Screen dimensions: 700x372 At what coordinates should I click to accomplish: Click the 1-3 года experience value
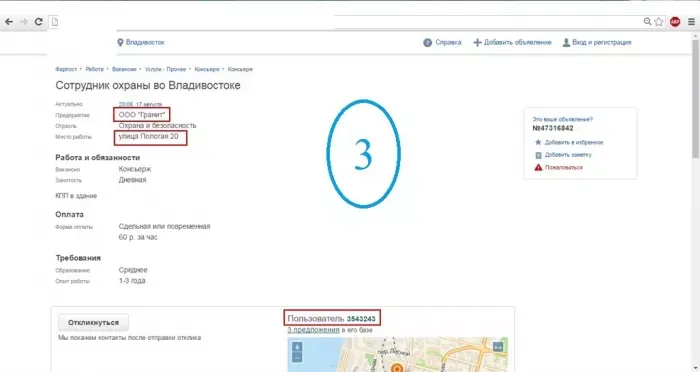(x=132, y=281)
